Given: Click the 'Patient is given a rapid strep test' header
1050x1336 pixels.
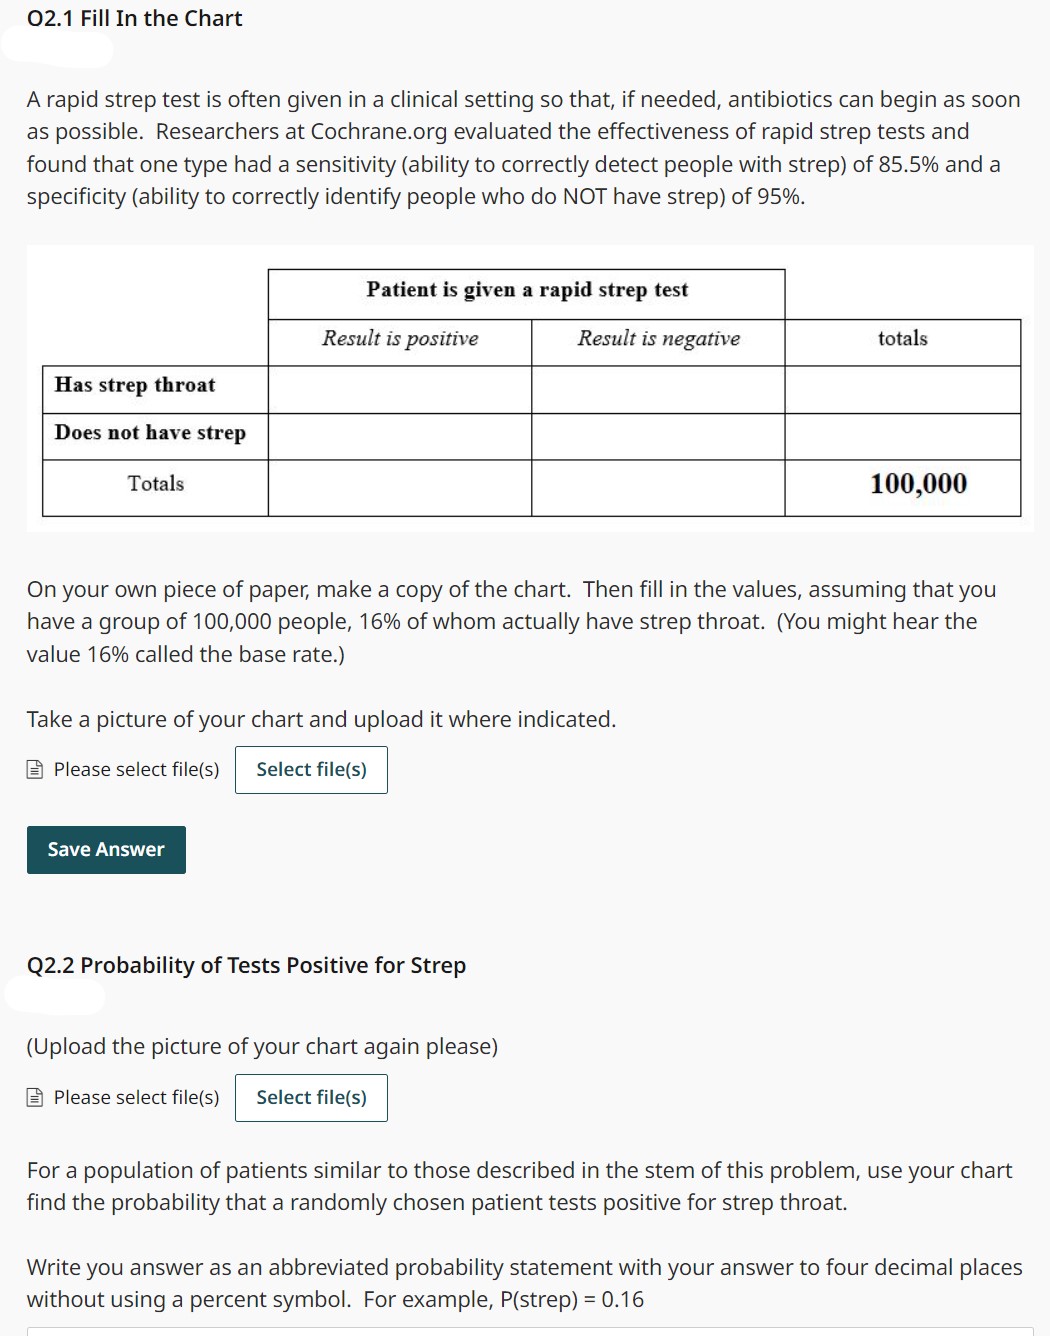Looking at the screenshot, I should (527, 290).
